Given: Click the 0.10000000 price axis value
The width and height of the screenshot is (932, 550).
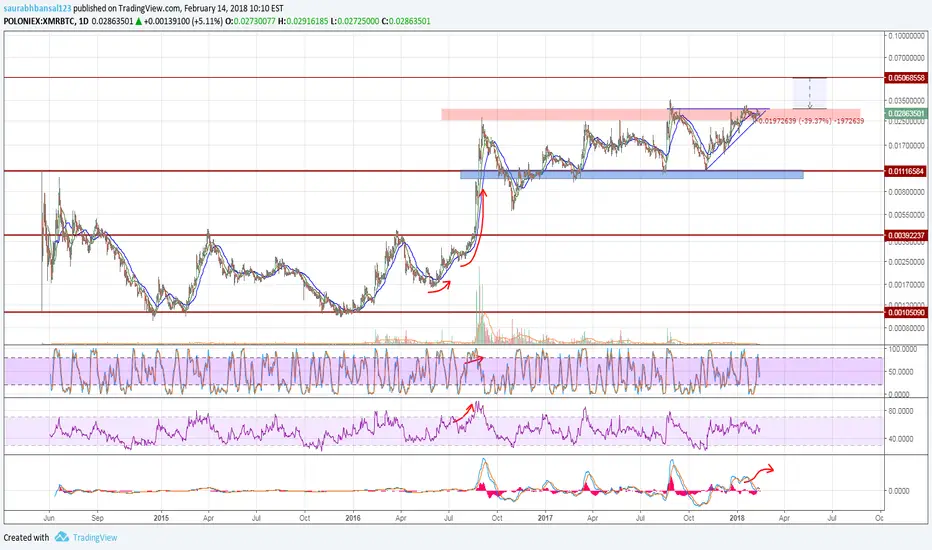Looking at the screenshot, I should point(907,36).
